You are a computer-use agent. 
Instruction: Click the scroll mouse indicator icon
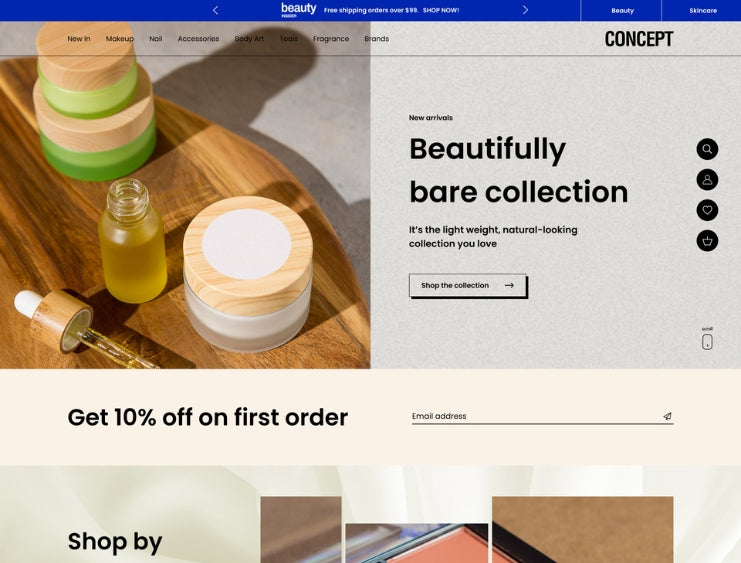point(707,342)
